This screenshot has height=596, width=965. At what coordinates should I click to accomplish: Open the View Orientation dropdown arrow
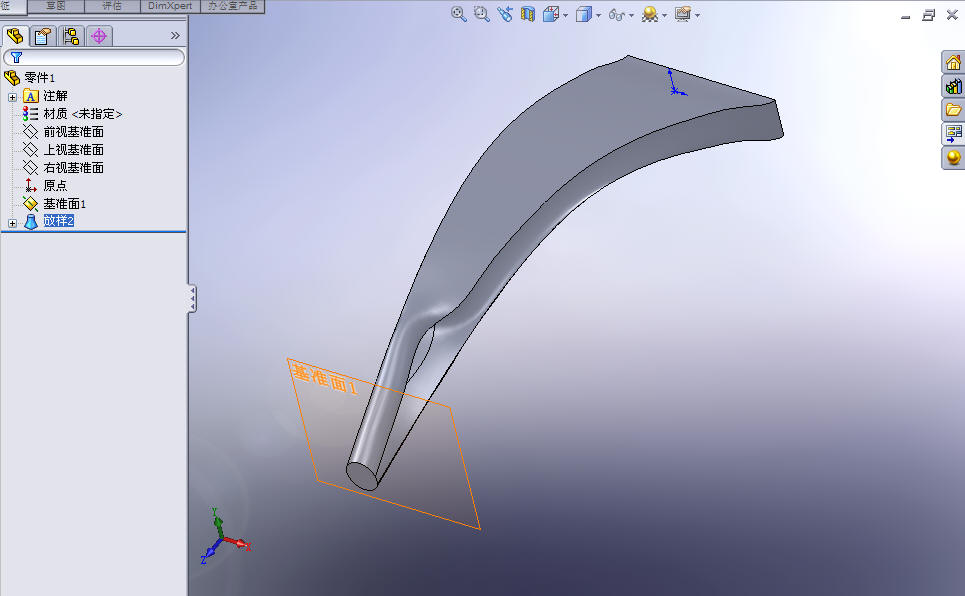[x=566, y=15]
